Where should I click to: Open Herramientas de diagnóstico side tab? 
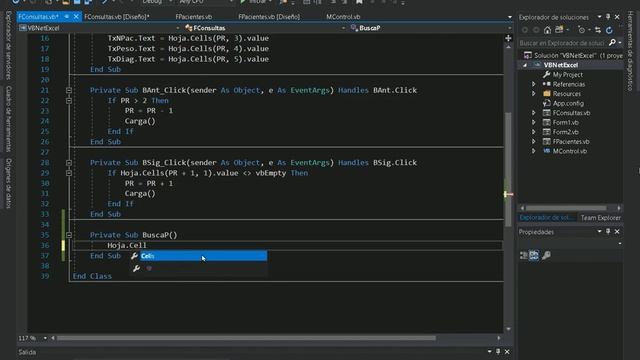(x=631, y=51)
